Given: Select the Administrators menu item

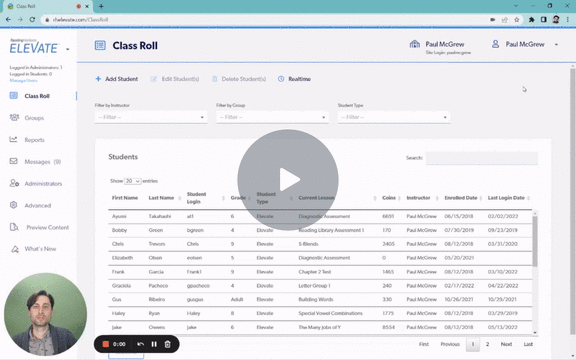Looking at the screenshot, I should [x=43, y=183].
